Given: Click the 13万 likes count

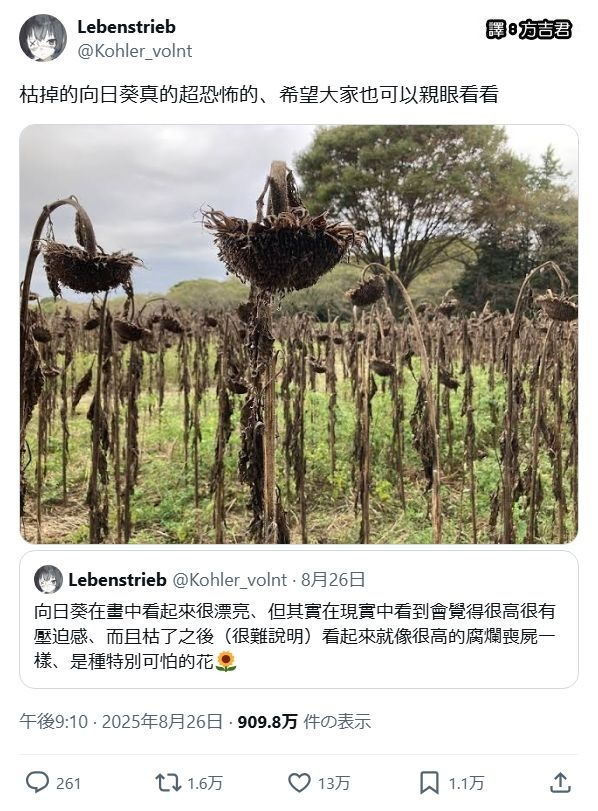Looking at the screenshot, I should click(334, 784).
